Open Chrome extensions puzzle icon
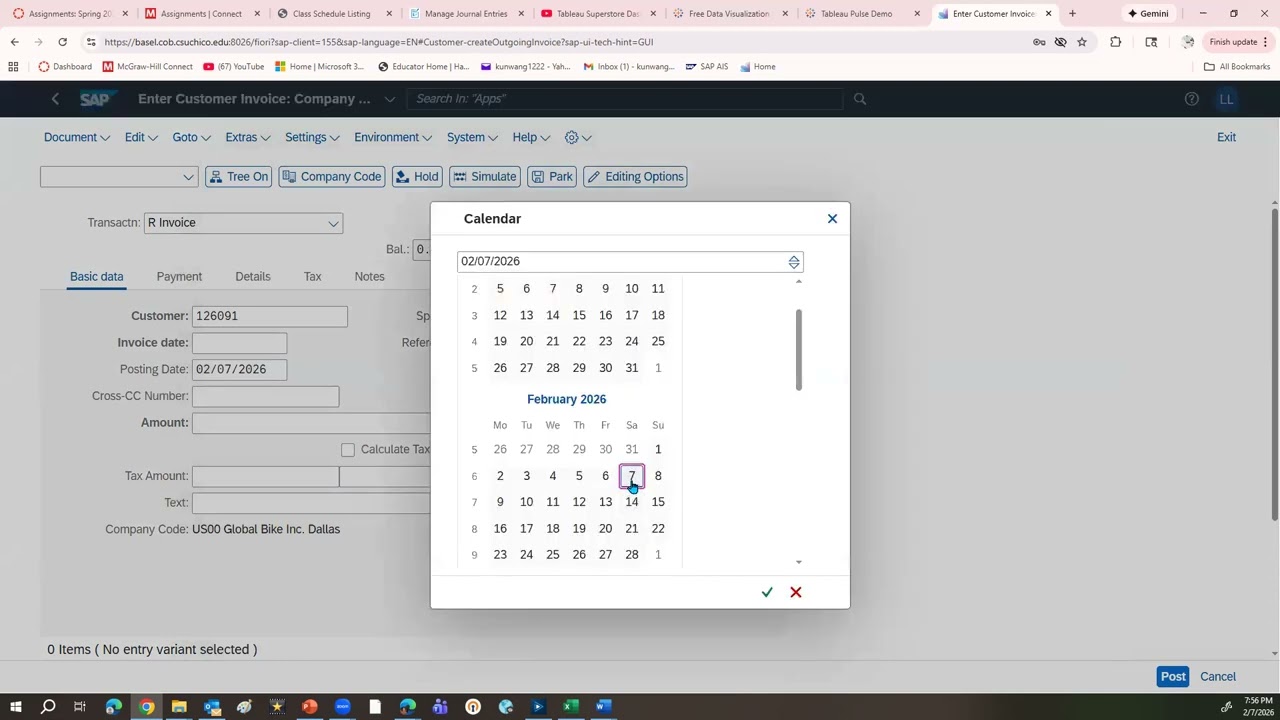Image resolution: width=1280 pixels, height=720 pixels. pyautogui.click(x=1116, y=42)
